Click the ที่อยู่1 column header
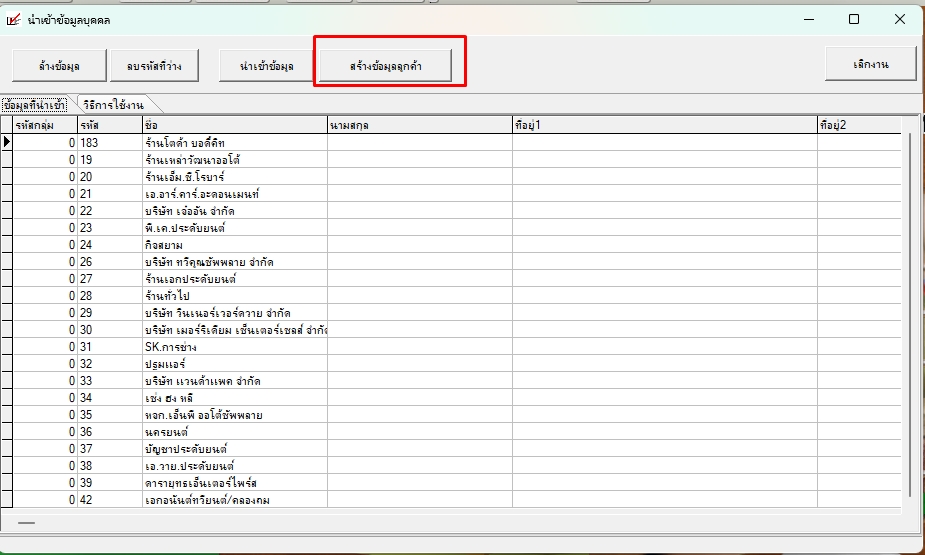This screenshot has width=925, height=555. point(664,125)
